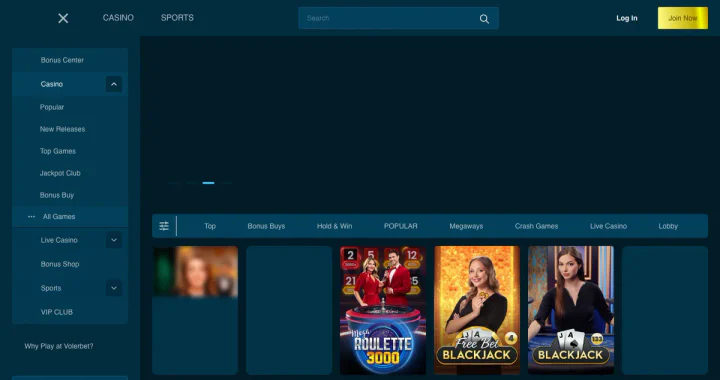Screen dimensions: 720x380
Task: Open the game filter settings icon
Action: [x=164, y=226]
